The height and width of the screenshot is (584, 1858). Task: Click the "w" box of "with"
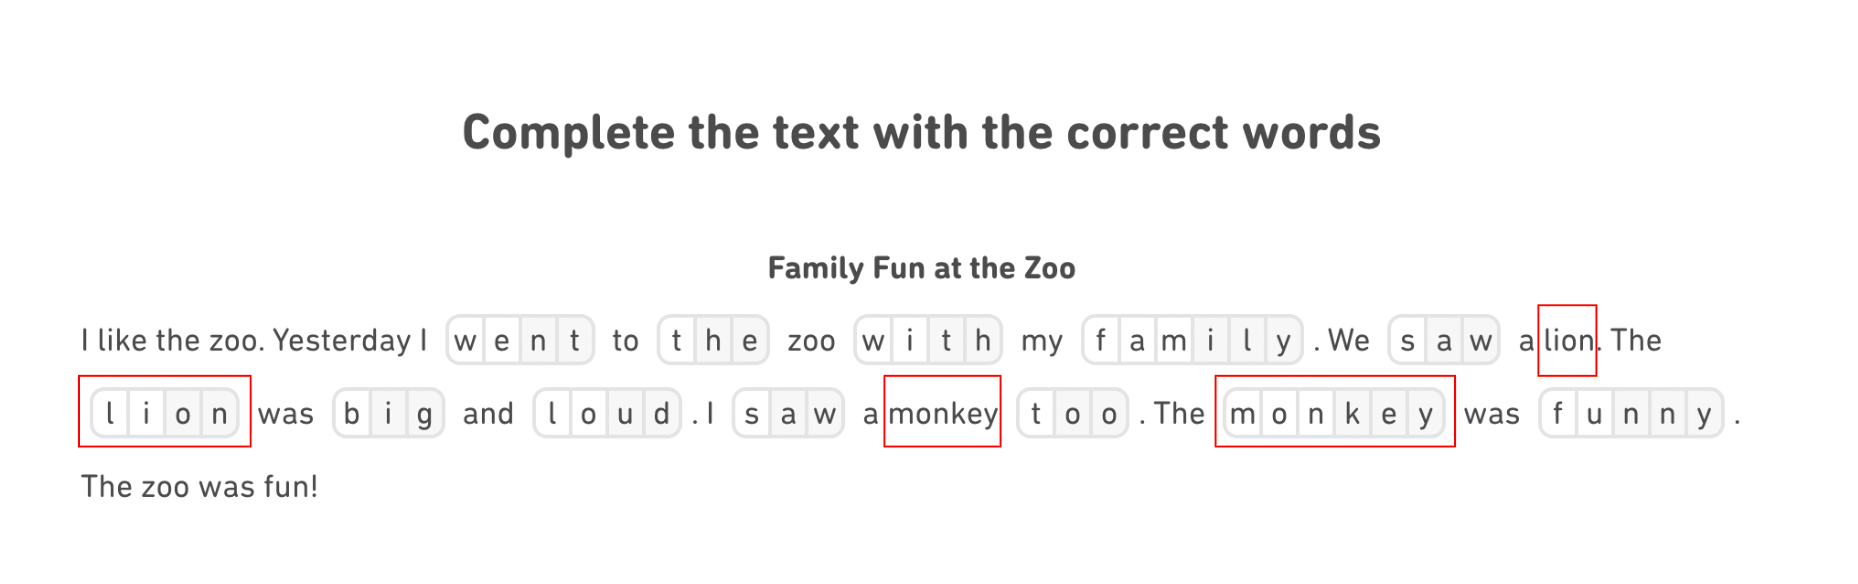[x=873, y=341]
